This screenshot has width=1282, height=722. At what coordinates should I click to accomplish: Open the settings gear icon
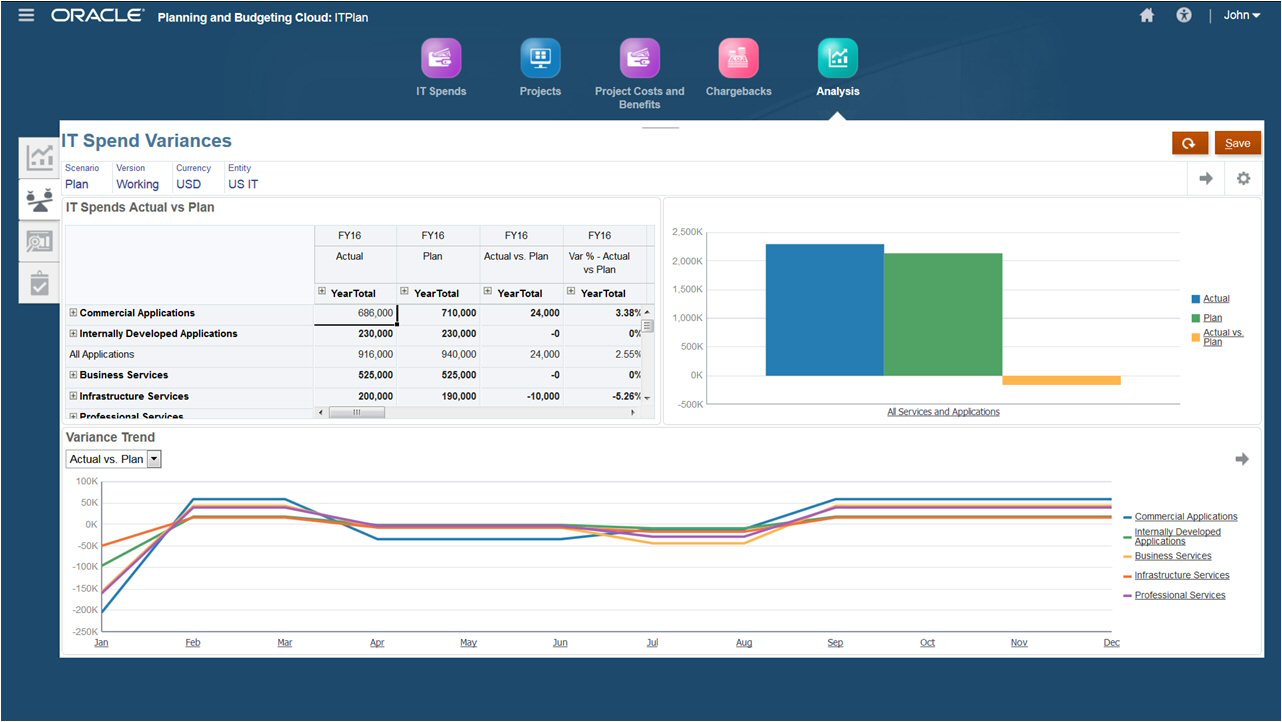point(1242,176)
